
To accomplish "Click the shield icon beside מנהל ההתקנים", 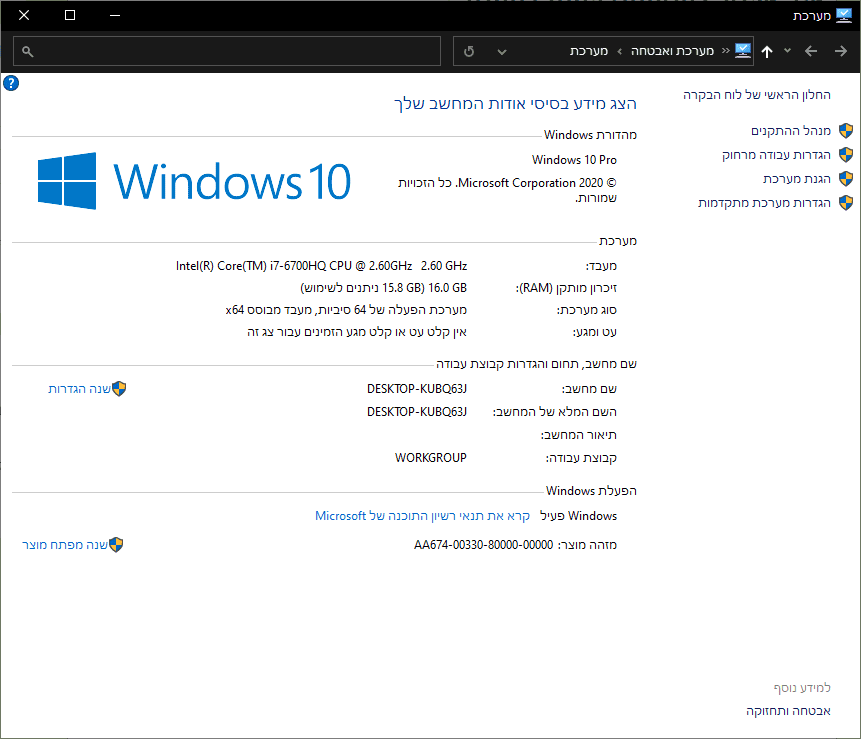I will coord(846,131).
